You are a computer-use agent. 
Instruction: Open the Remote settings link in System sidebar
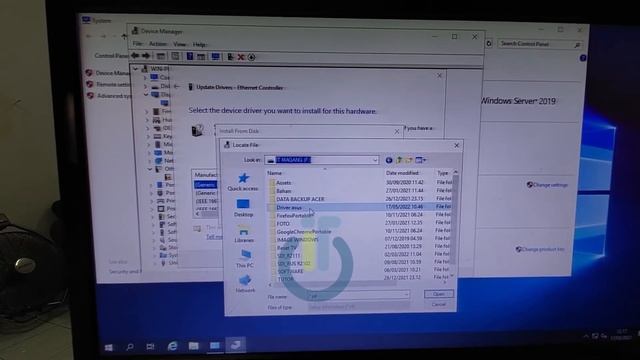click(x=113, y=84)
